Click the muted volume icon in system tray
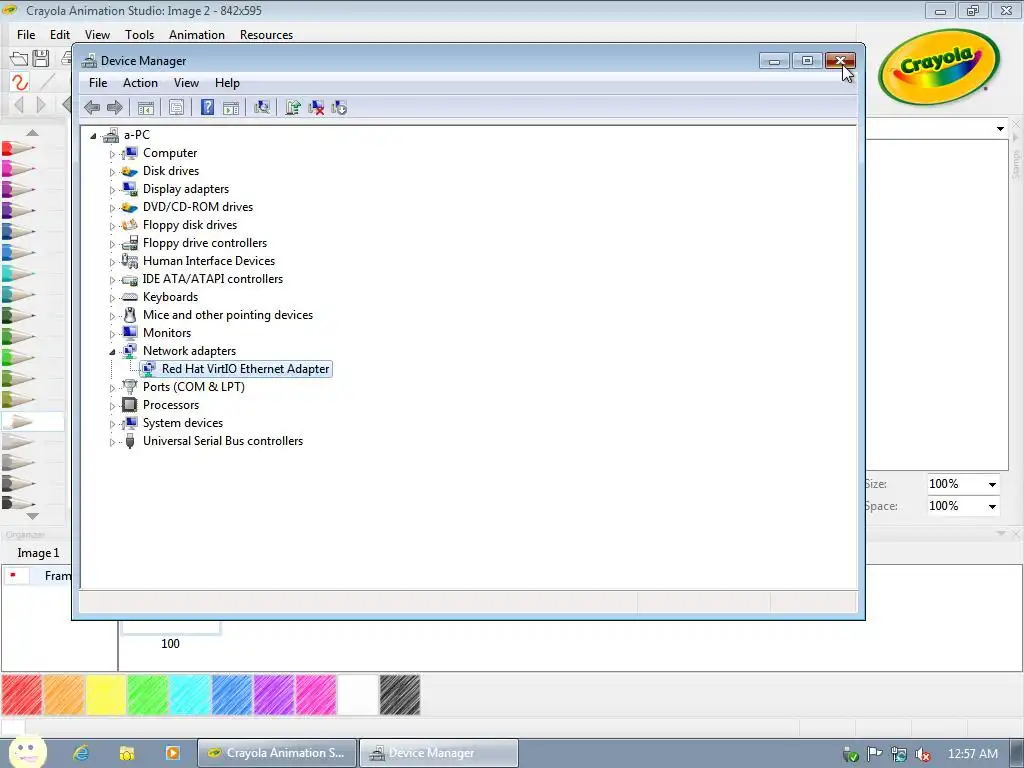This screenshot has width=1024, height=768. (923, 755)
